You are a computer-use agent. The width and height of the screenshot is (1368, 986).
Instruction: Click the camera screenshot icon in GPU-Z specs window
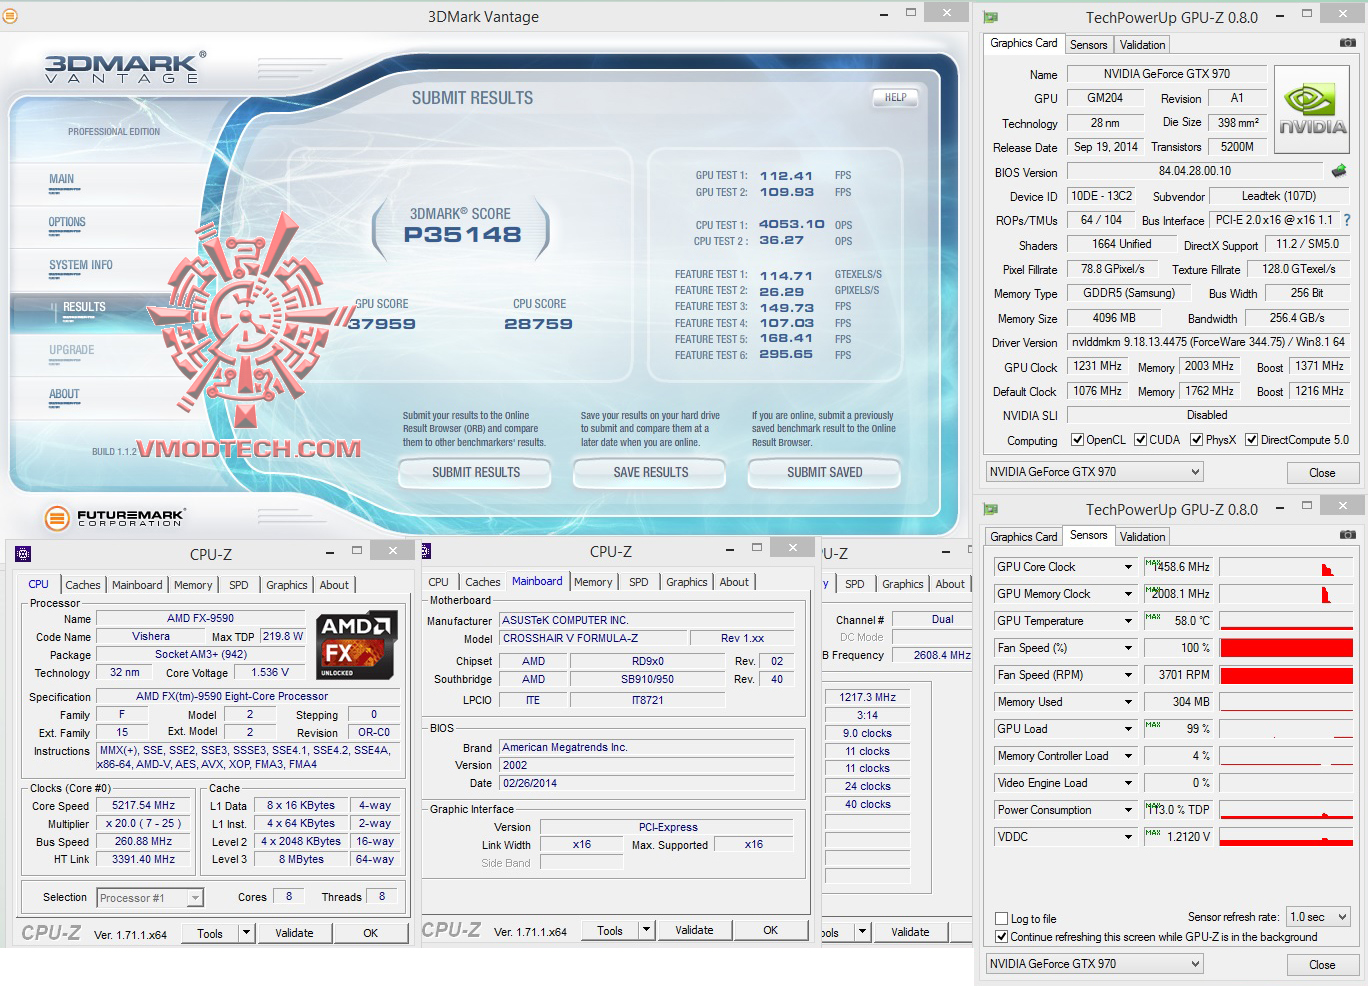(1347, 43)
